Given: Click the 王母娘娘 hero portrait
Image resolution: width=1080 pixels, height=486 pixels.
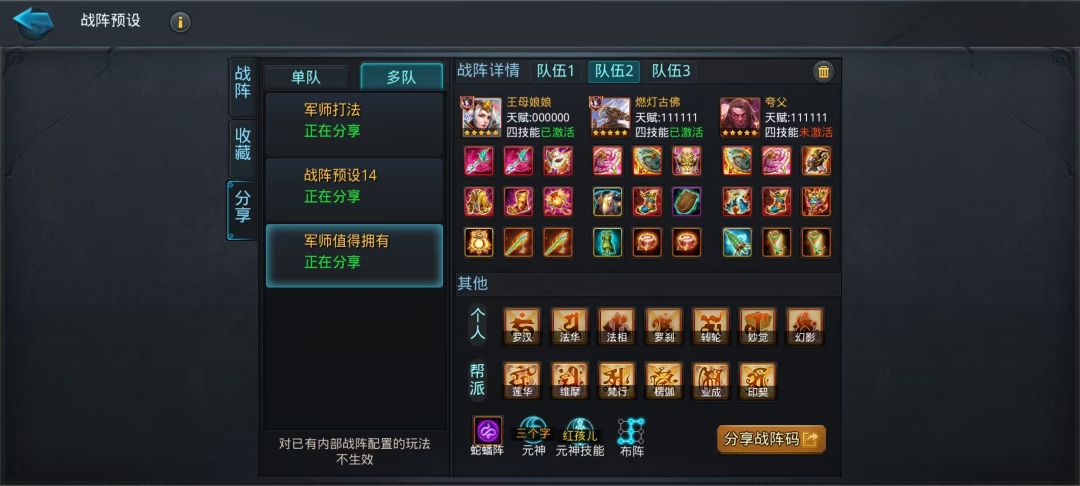Looking at the screenshot, I should 482,117.
